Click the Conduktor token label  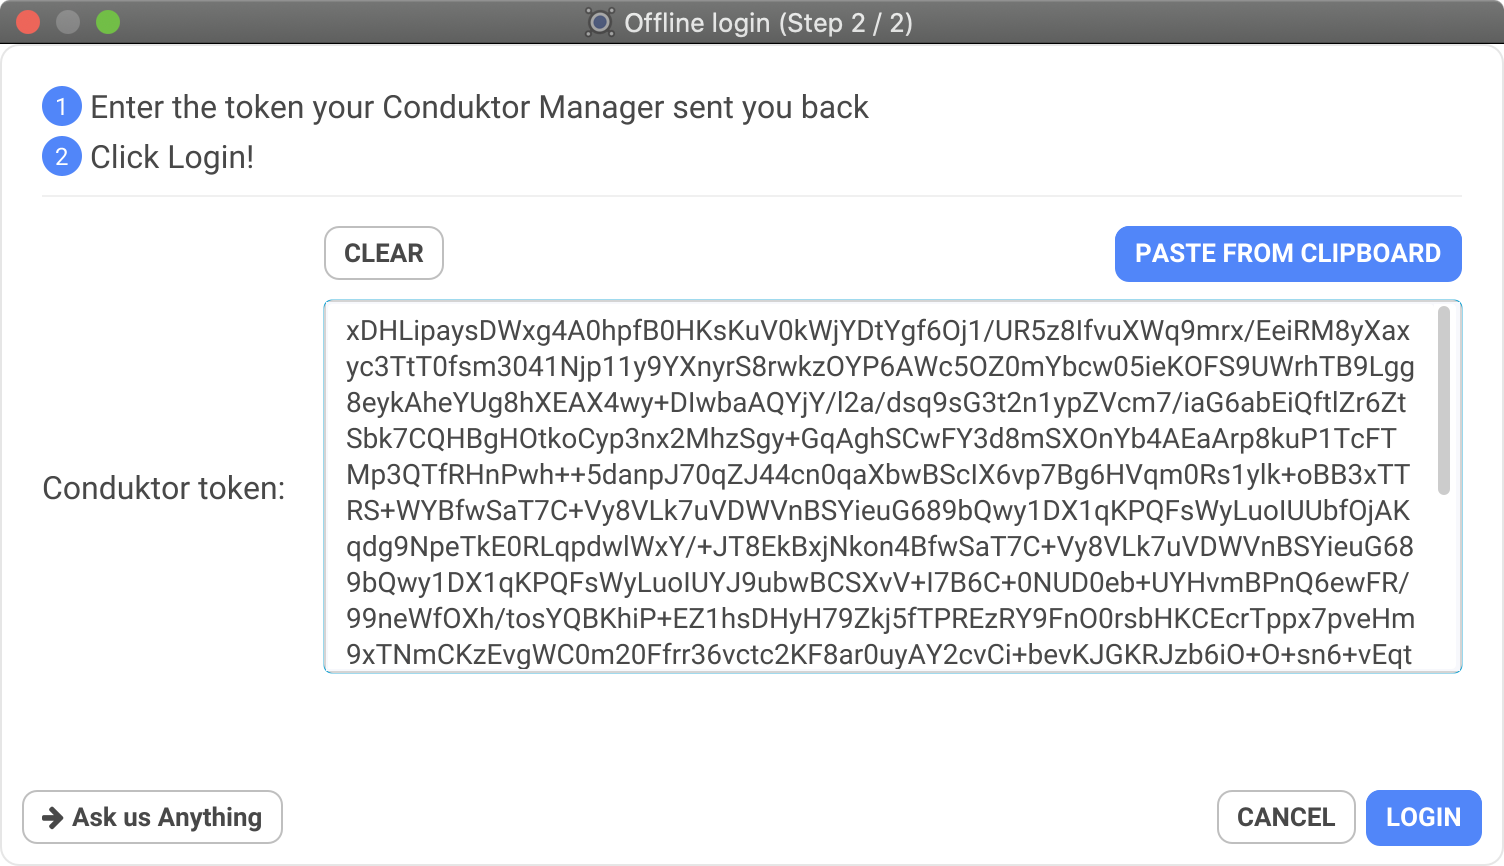[x=164, y=488]
